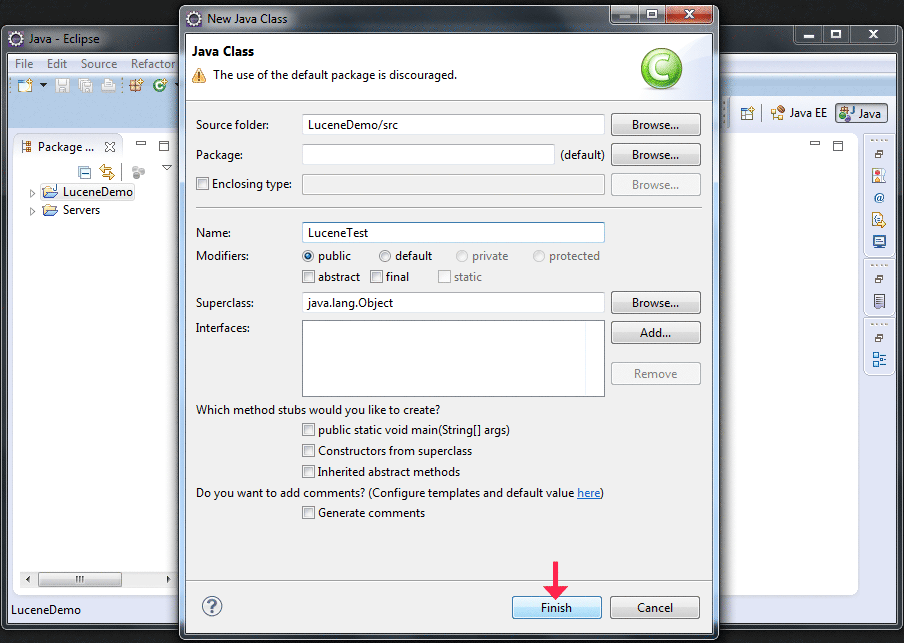Maximize the Package Explorer view
The height and width of the screenshot is (643, 904).
164,146
